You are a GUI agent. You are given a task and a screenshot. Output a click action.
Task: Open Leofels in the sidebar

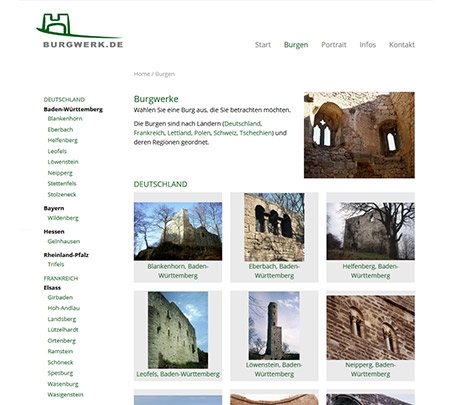57,151
